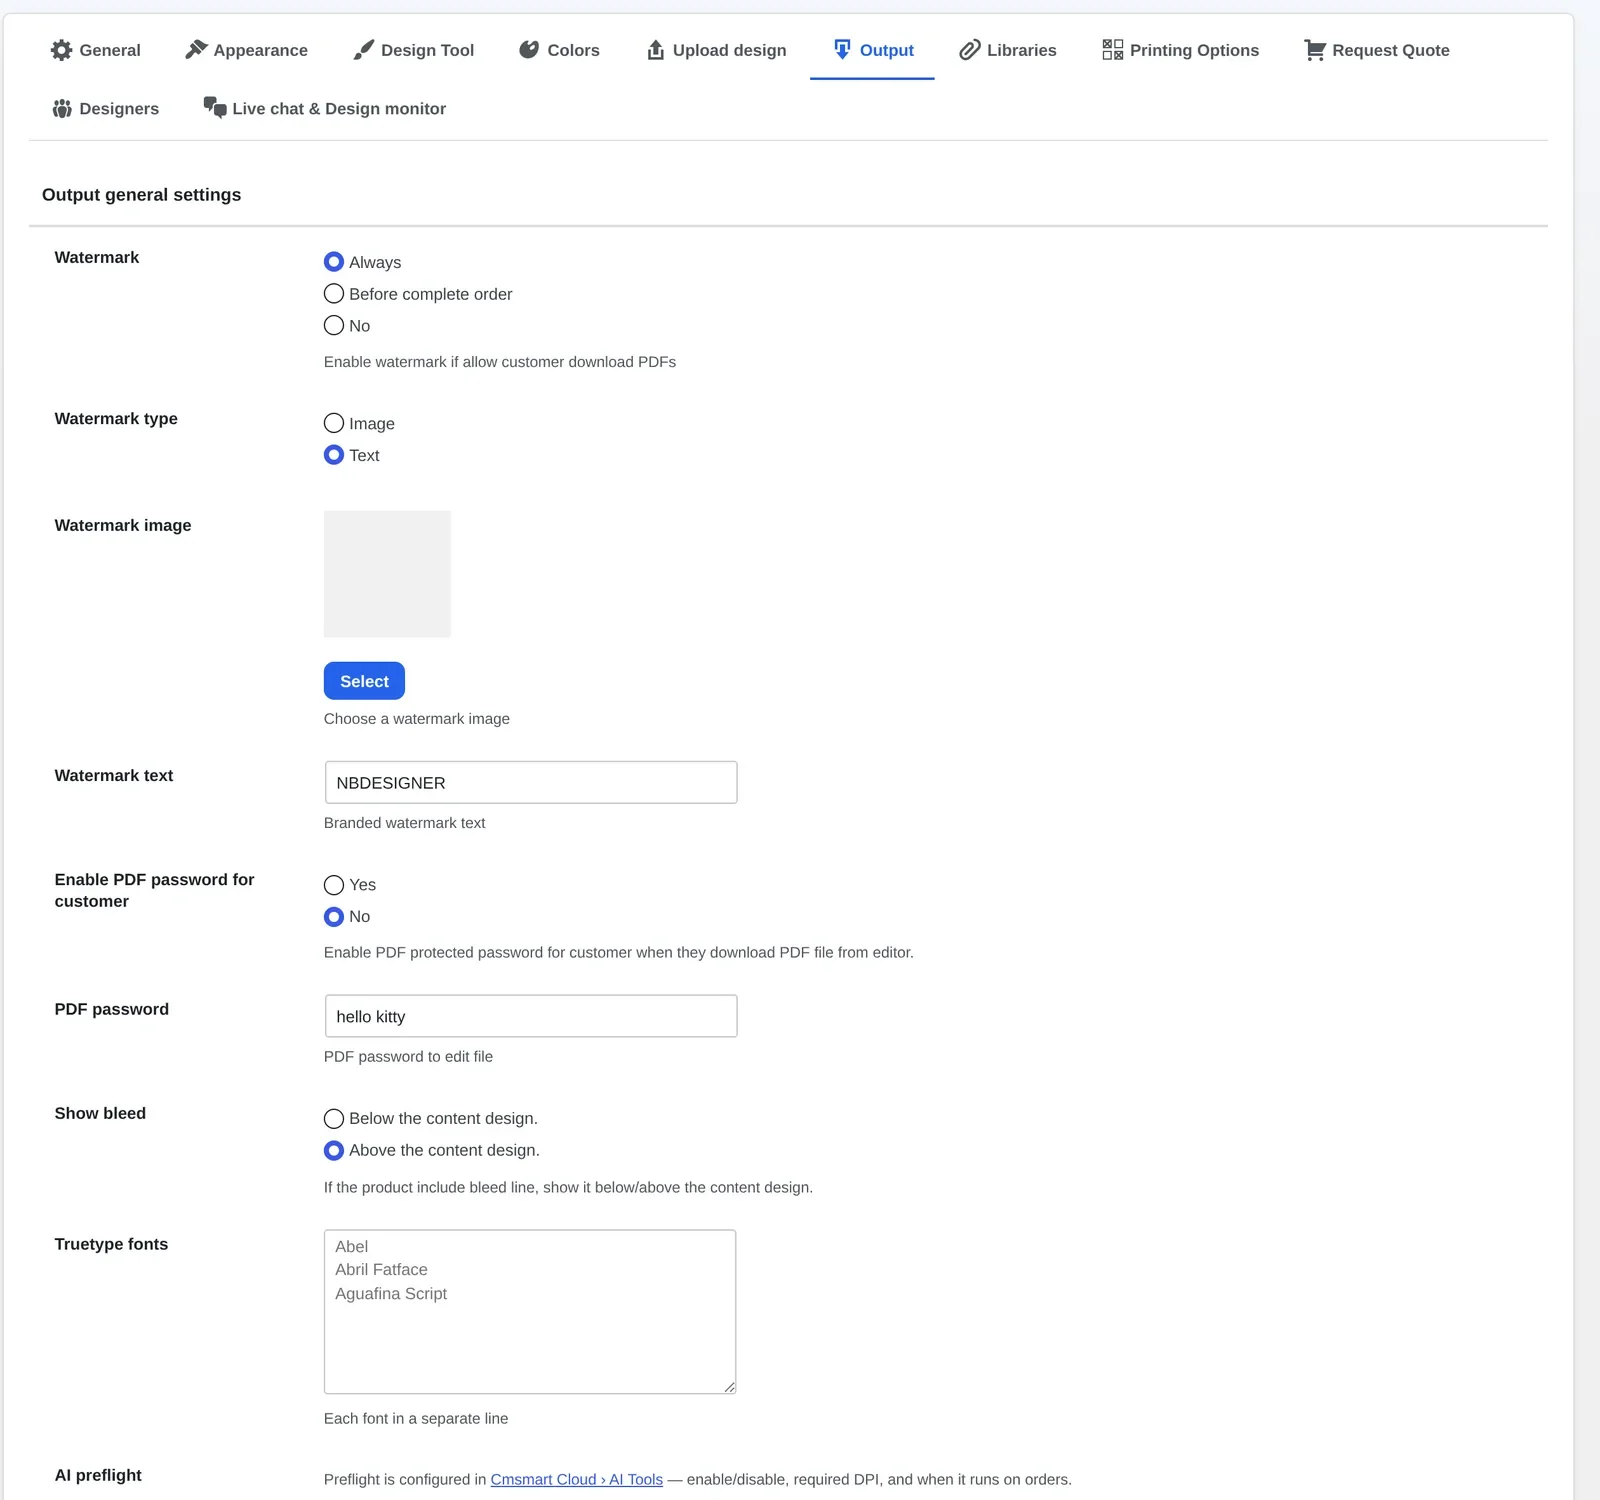
Task: Click the Truetype fonts textarea resize handle
Action: click(x=729, y=1387)
